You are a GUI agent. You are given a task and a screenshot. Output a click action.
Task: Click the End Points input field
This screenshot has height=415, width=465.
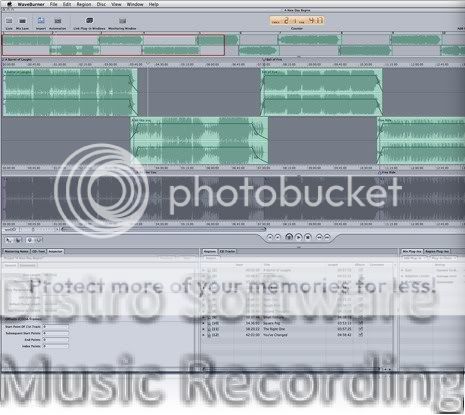click(55, 340)
